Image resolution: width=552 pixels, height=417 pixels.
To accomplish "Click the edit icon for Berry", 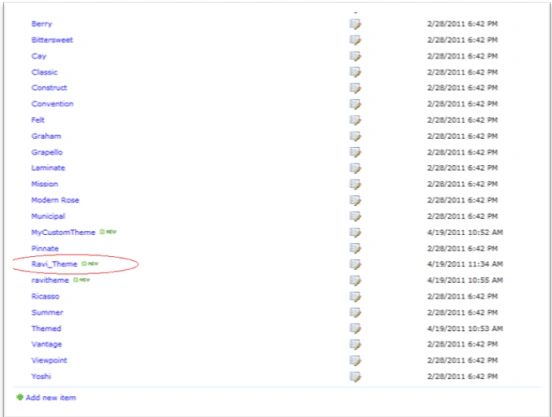I will click(x=355, y=24).
